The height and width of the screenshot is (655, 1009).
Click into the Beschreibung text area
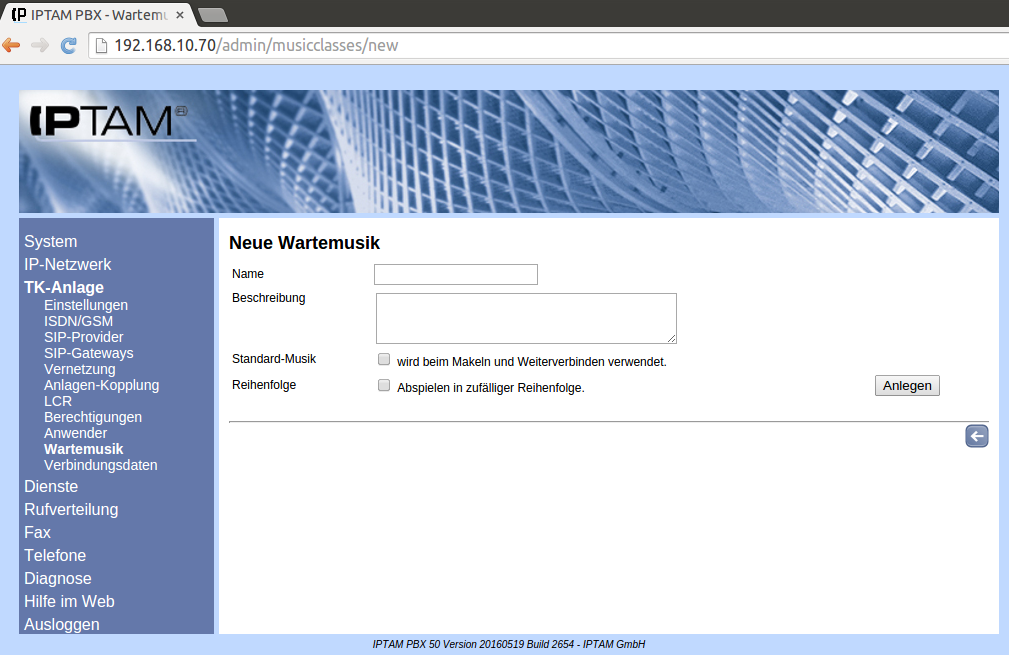(526, 318)
